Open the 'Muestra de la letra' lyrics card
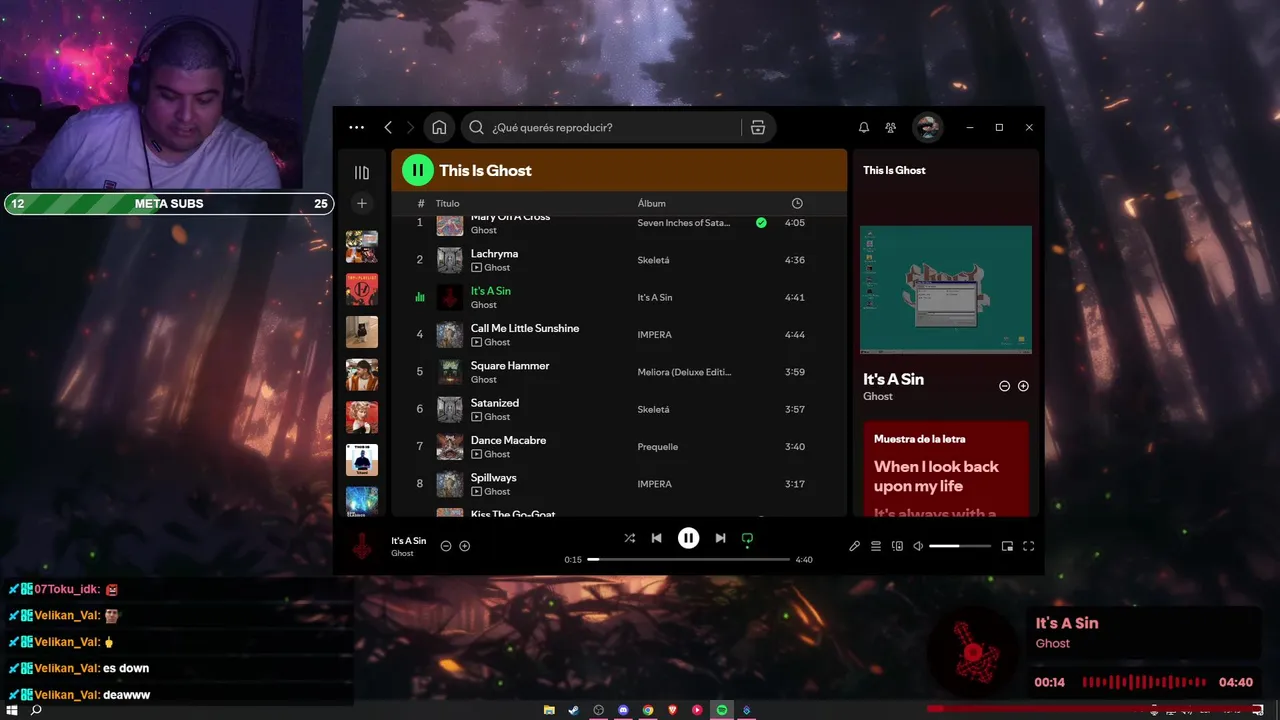 click(x=946, y=468)
